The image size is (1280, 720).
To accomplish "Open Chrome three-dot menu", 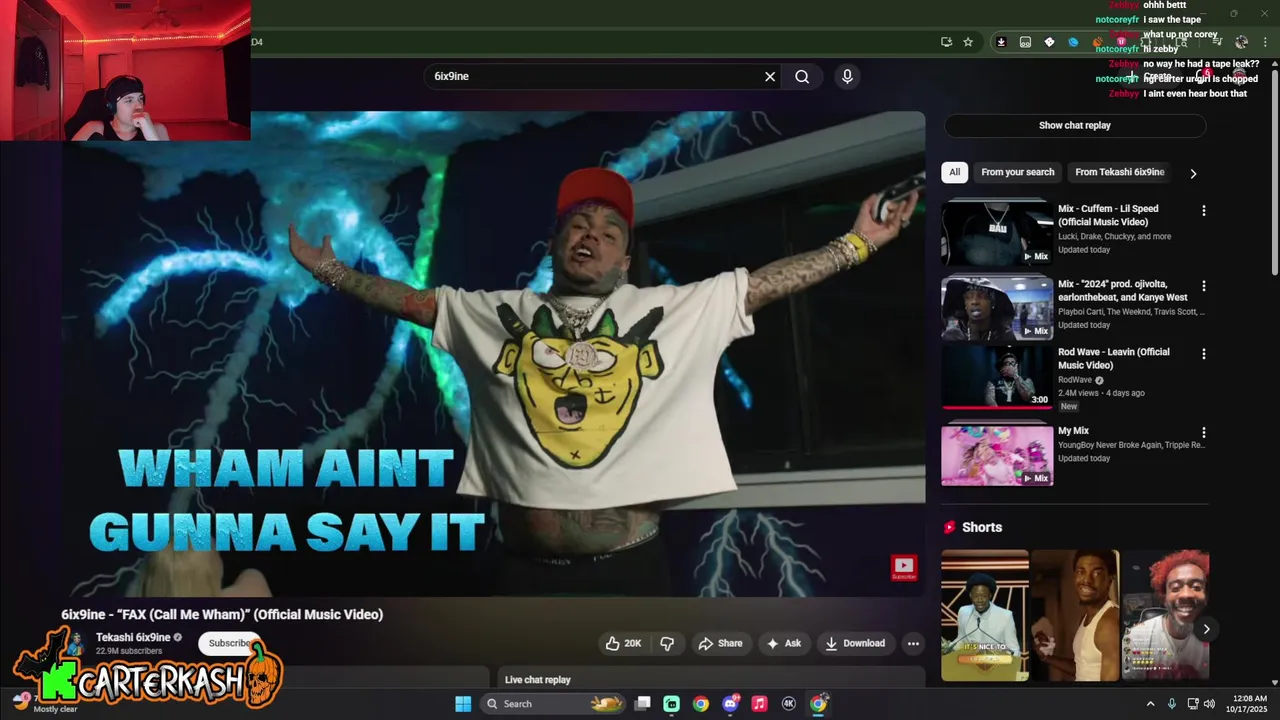I will [1265, 42].
